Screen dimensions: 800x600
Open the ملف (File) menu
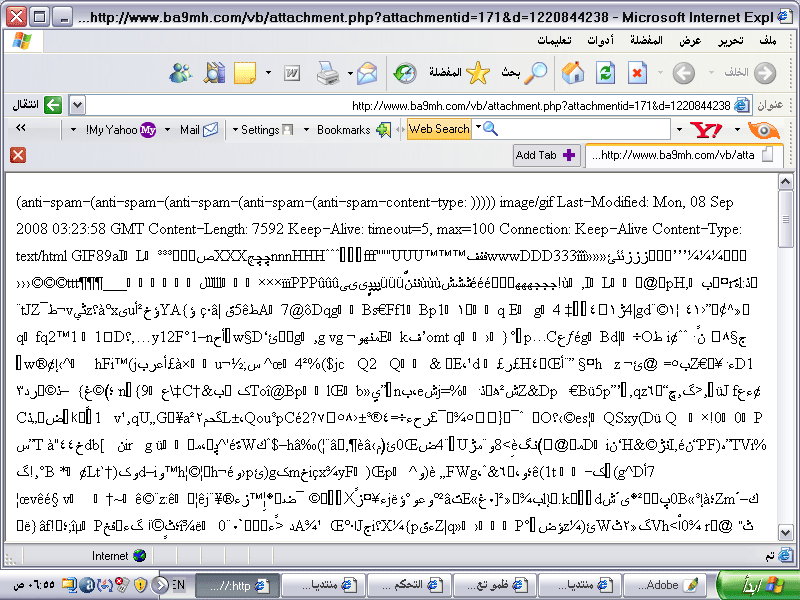pos(767,41)
